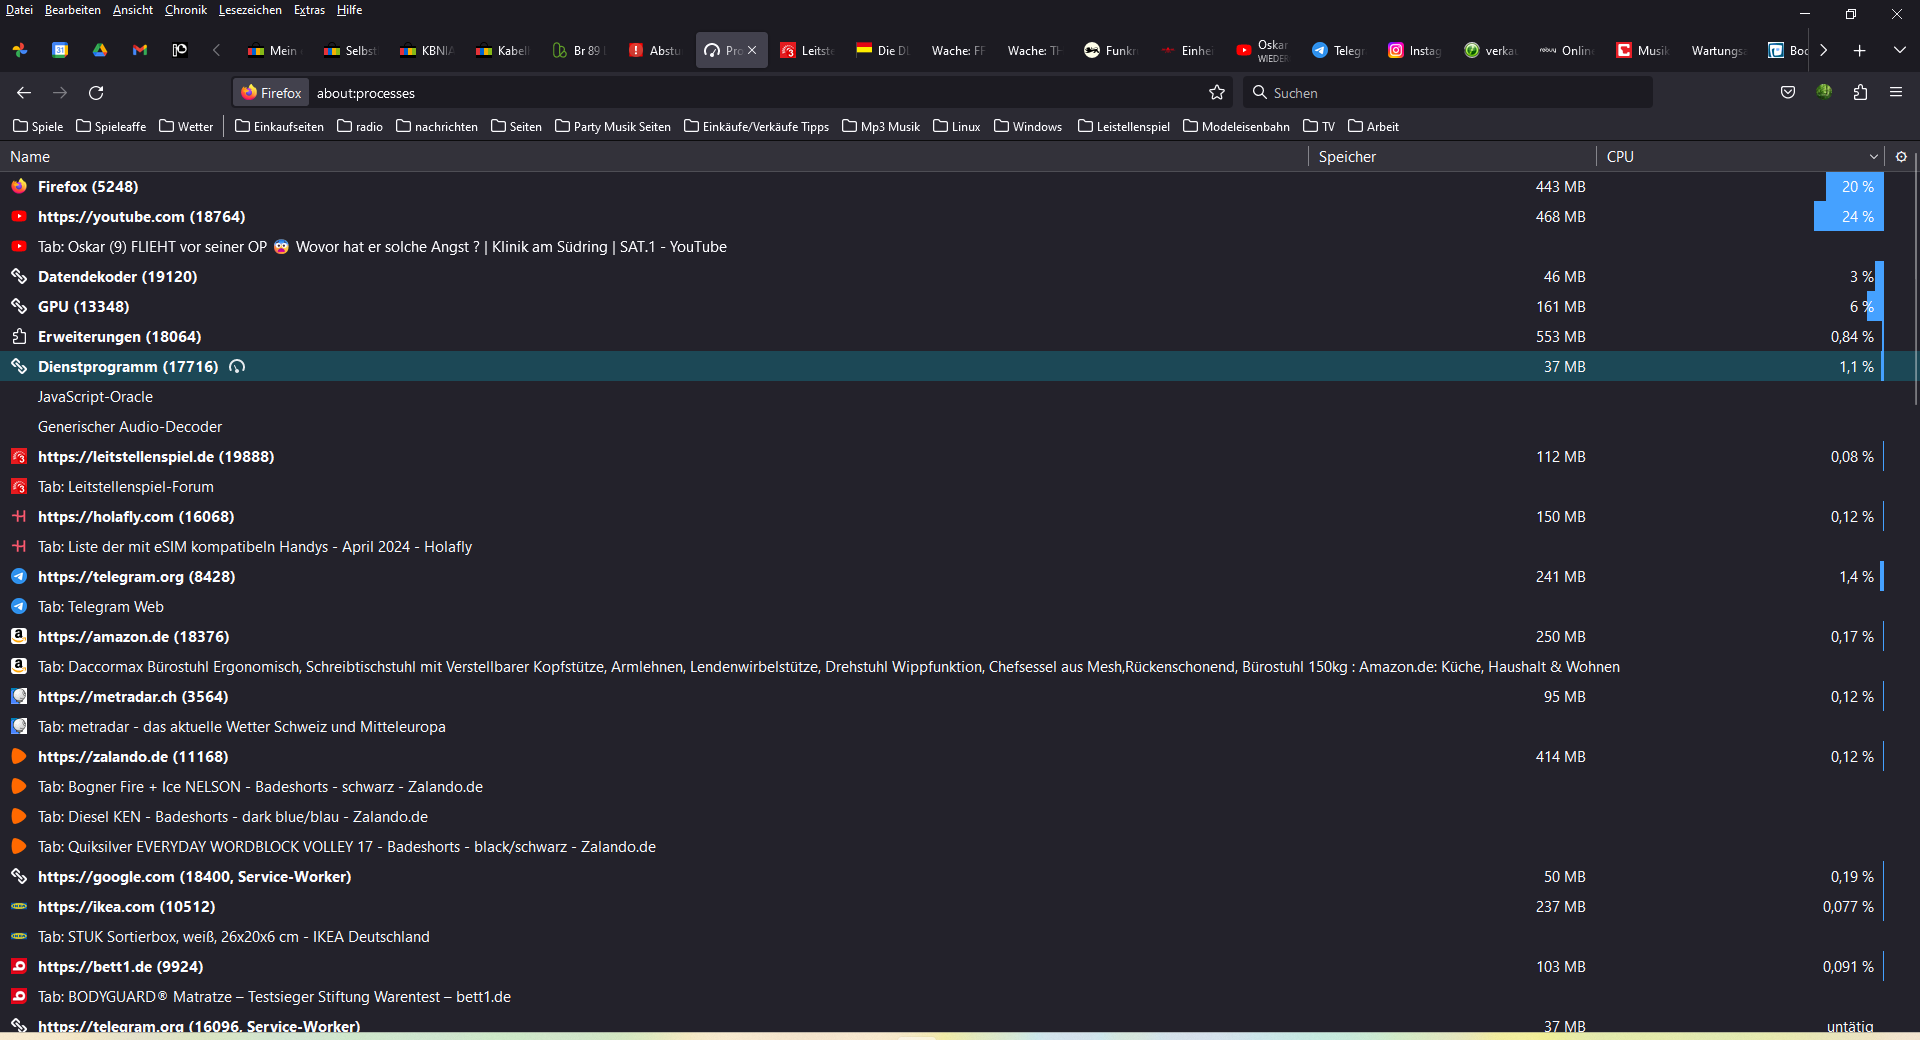The width and height of the screenshot is (1920, 1040).
Task: Click the profiler icon beside Dienstprogramm (17716)
Action: (237, 367)
